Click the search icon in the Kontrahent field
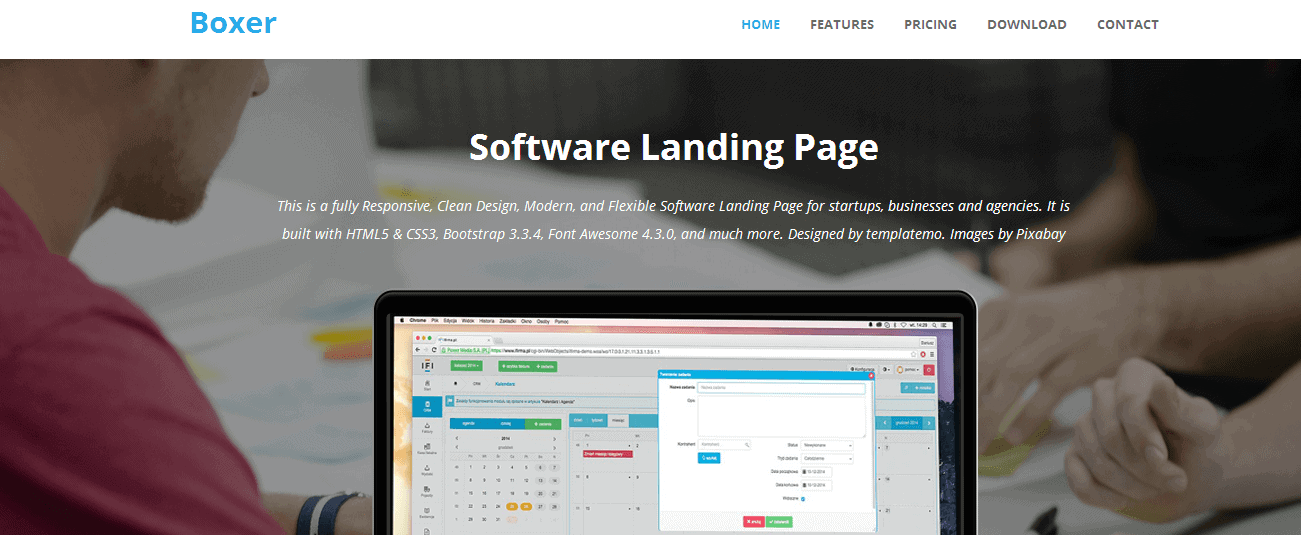Viewport: 1301px width, 535px height. click(746, 445)
